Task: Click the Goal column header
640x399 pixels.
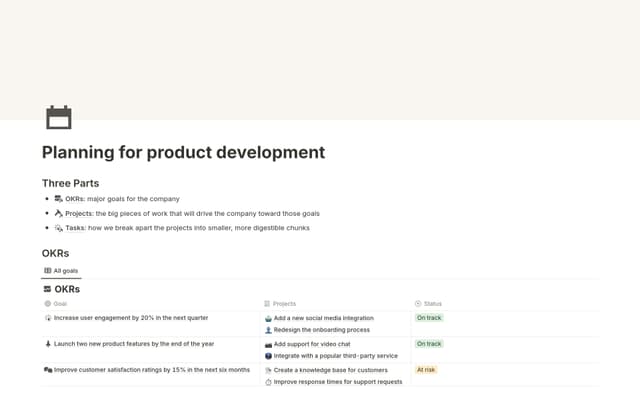Action: pos(56,304)
